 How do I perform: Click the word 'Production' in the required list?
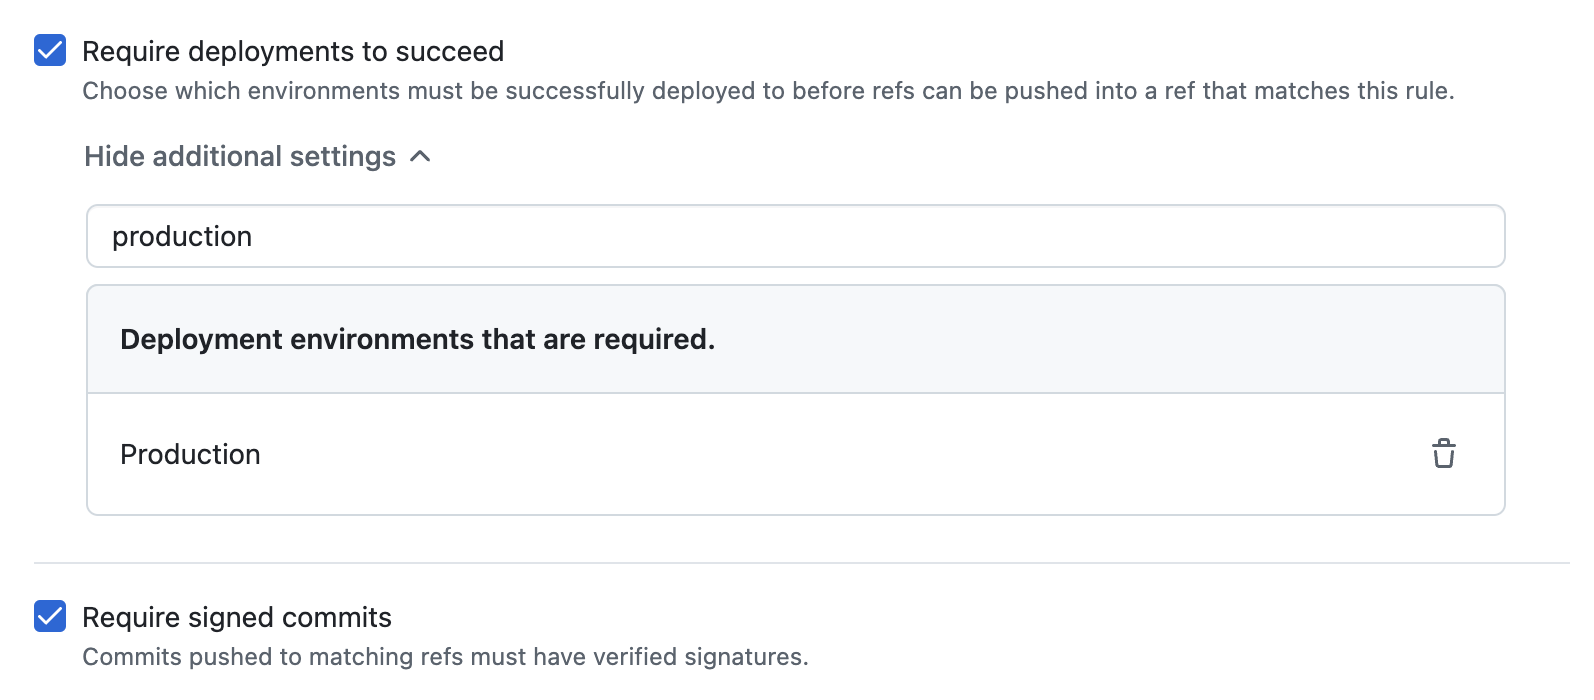pos(190,454)
